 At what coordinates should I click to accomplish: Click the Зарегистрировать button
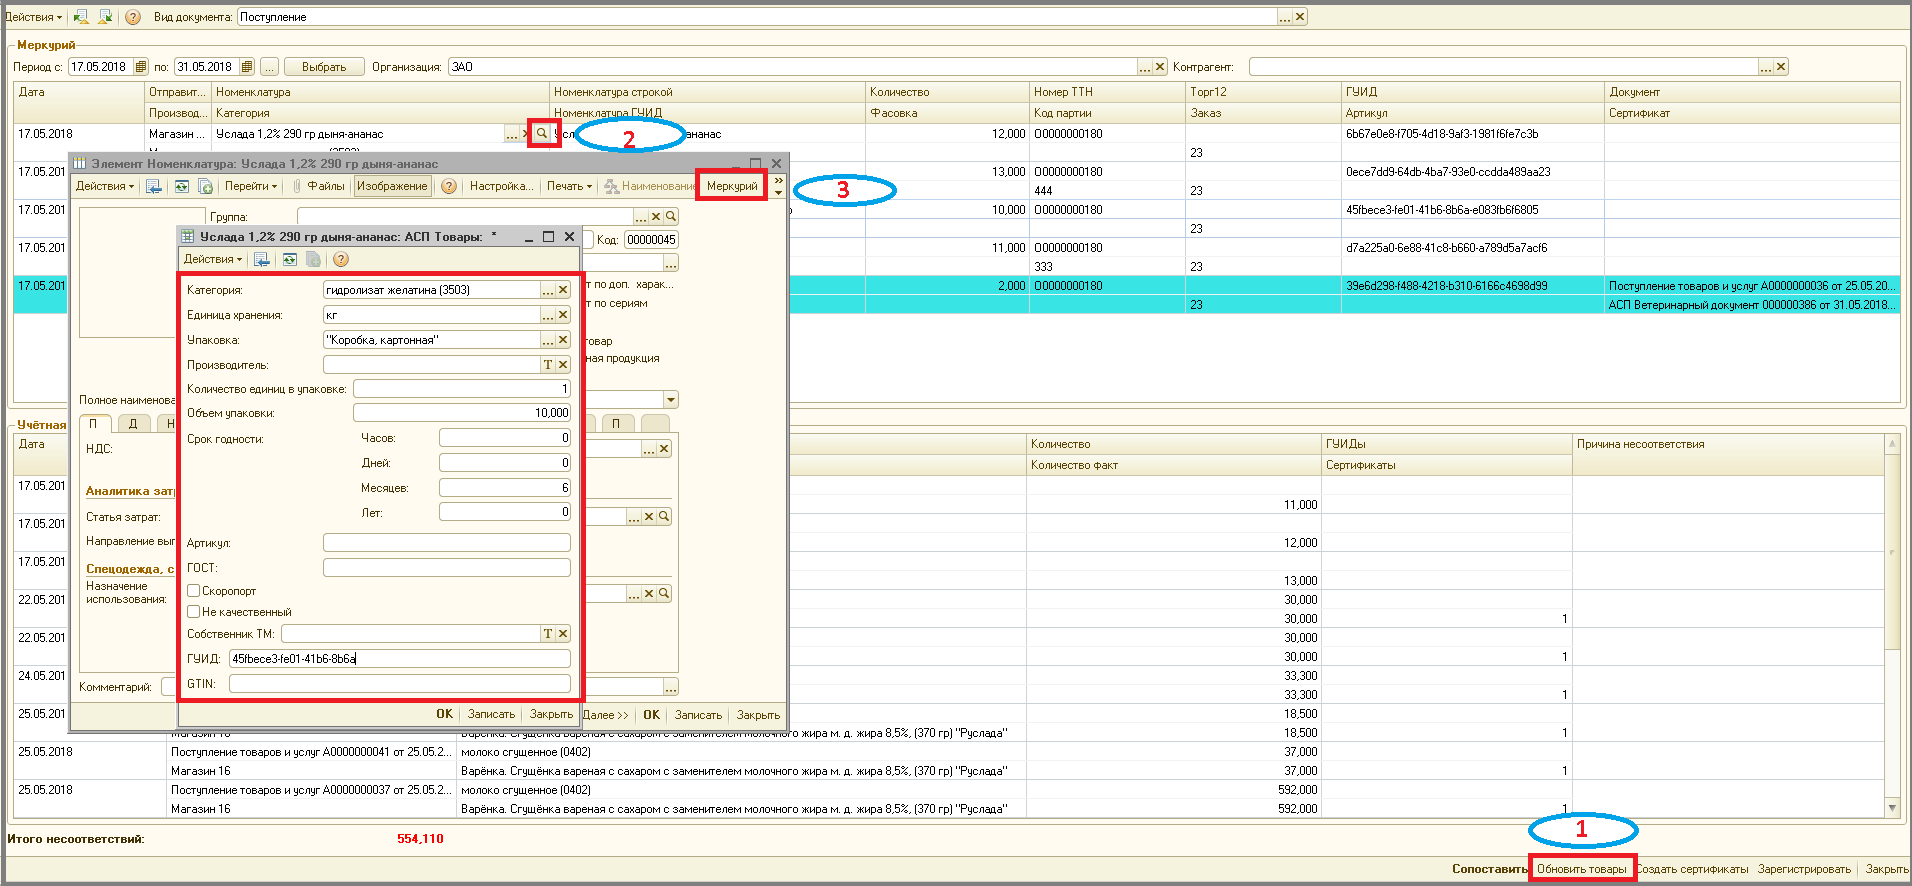[1804, 869]
